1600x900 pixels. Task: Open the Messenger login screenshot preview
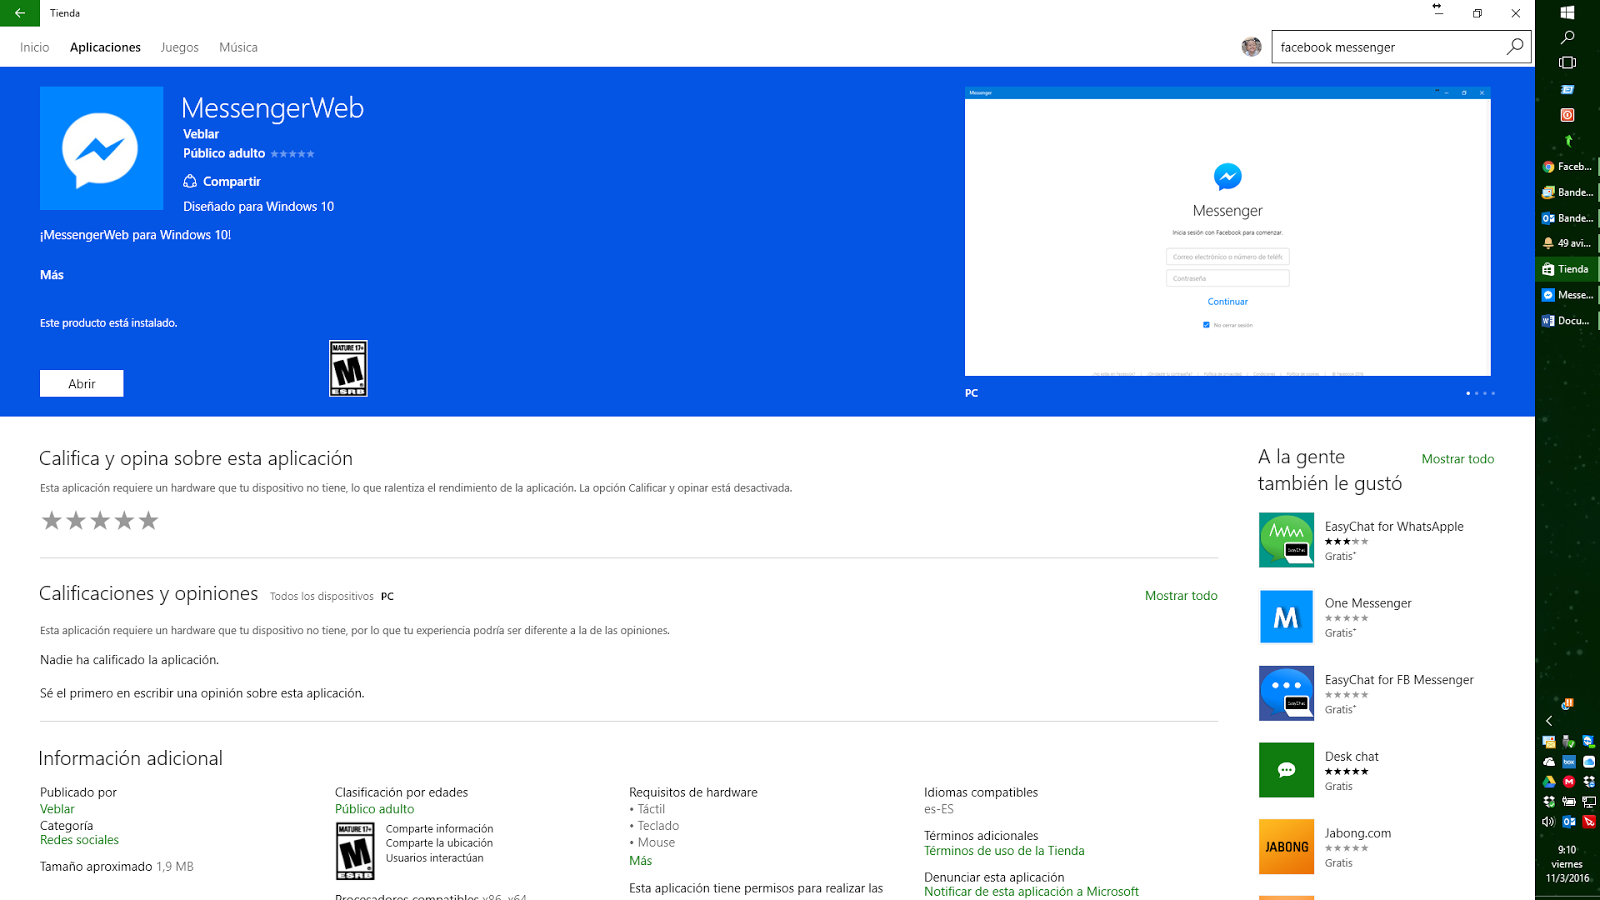pyautogui.click(x=1227, y=232)
